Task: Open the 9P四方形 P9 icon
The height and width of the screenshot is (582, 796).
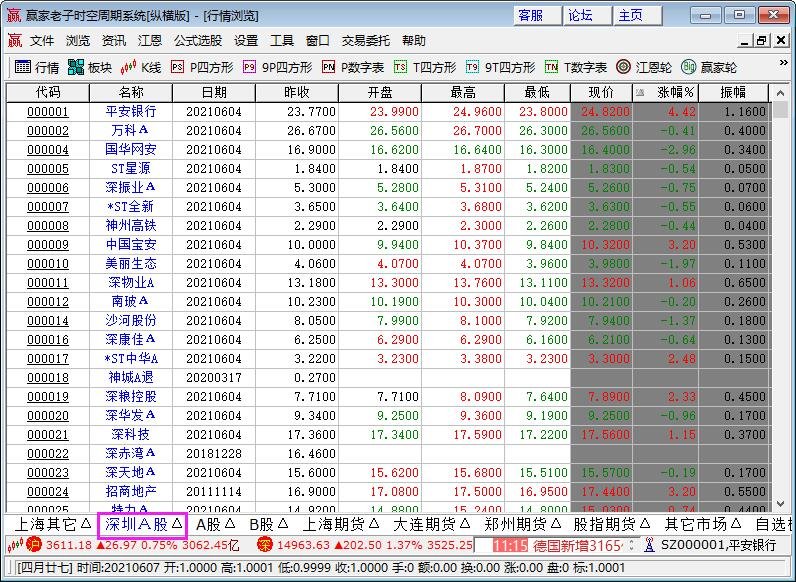Action: coord(249,67)
